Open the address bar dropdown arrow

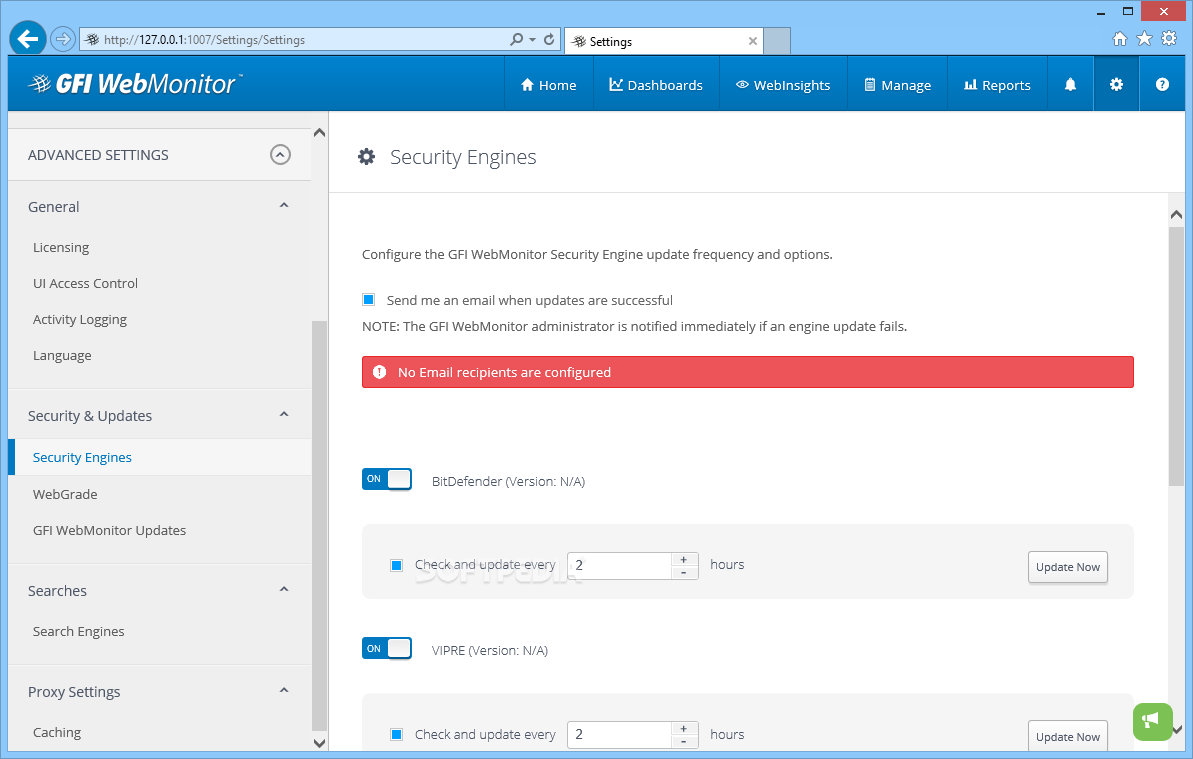click(x=533, y=40)
